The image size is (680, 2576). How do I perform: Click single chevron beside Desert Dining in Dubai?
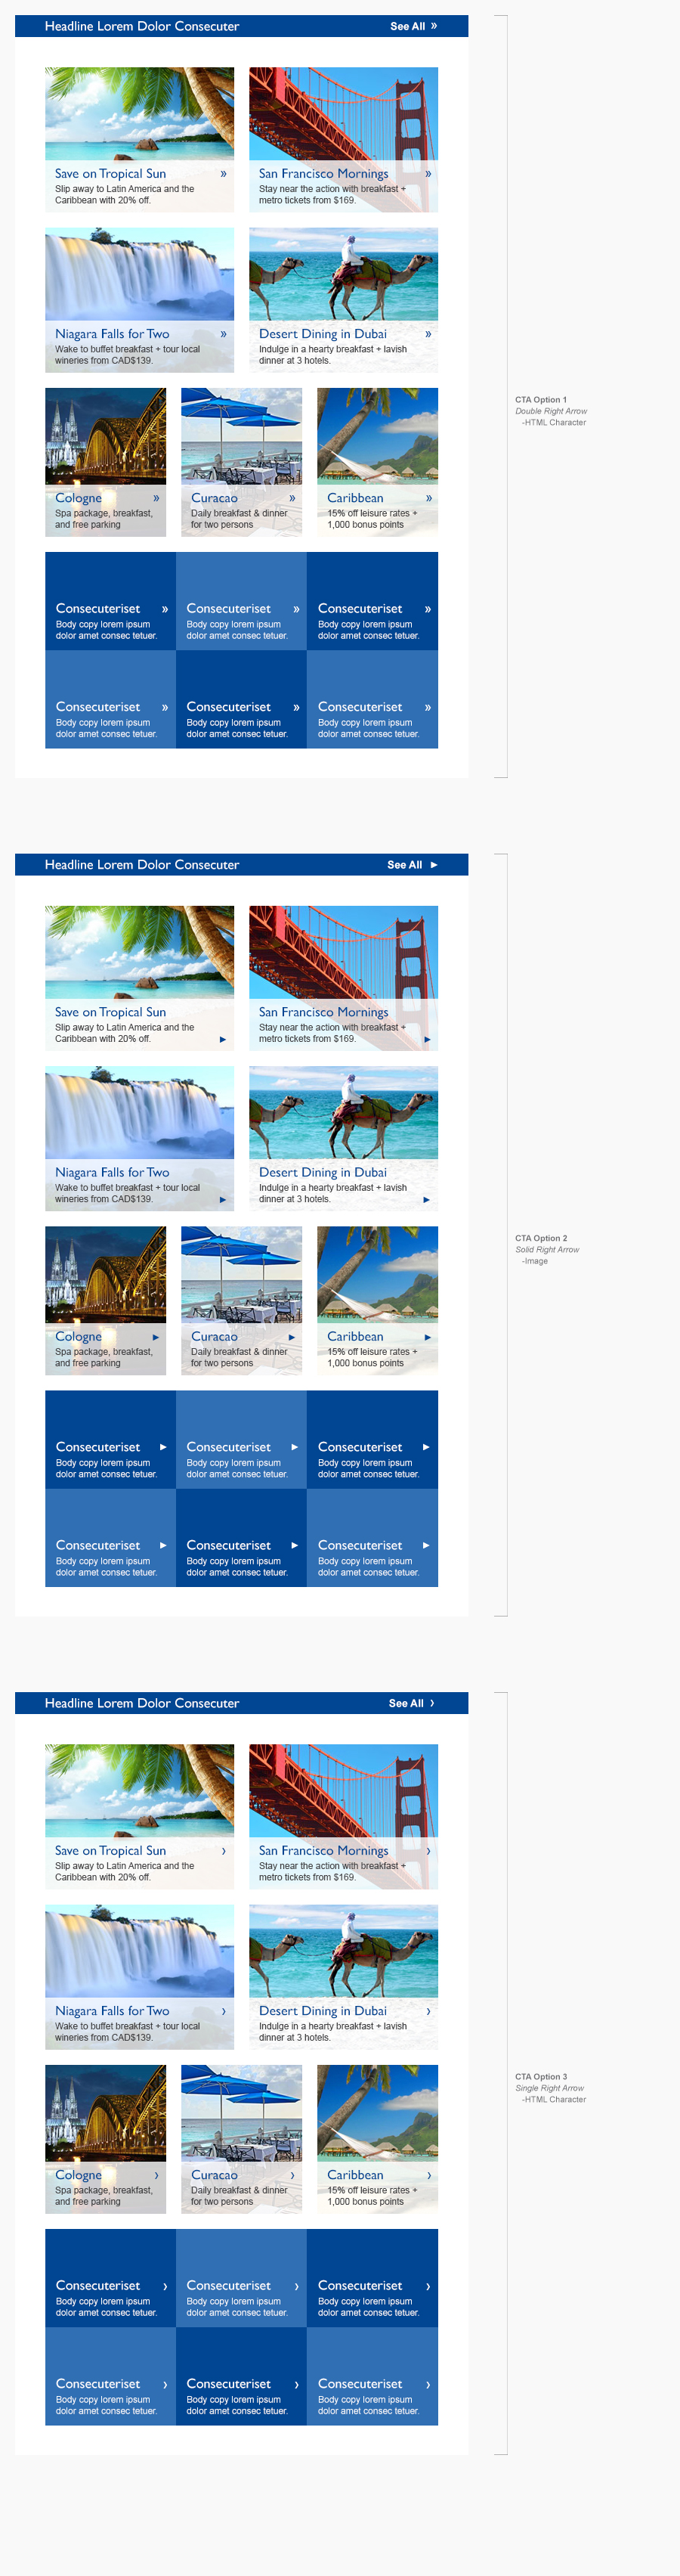(x=428, y=2011)
